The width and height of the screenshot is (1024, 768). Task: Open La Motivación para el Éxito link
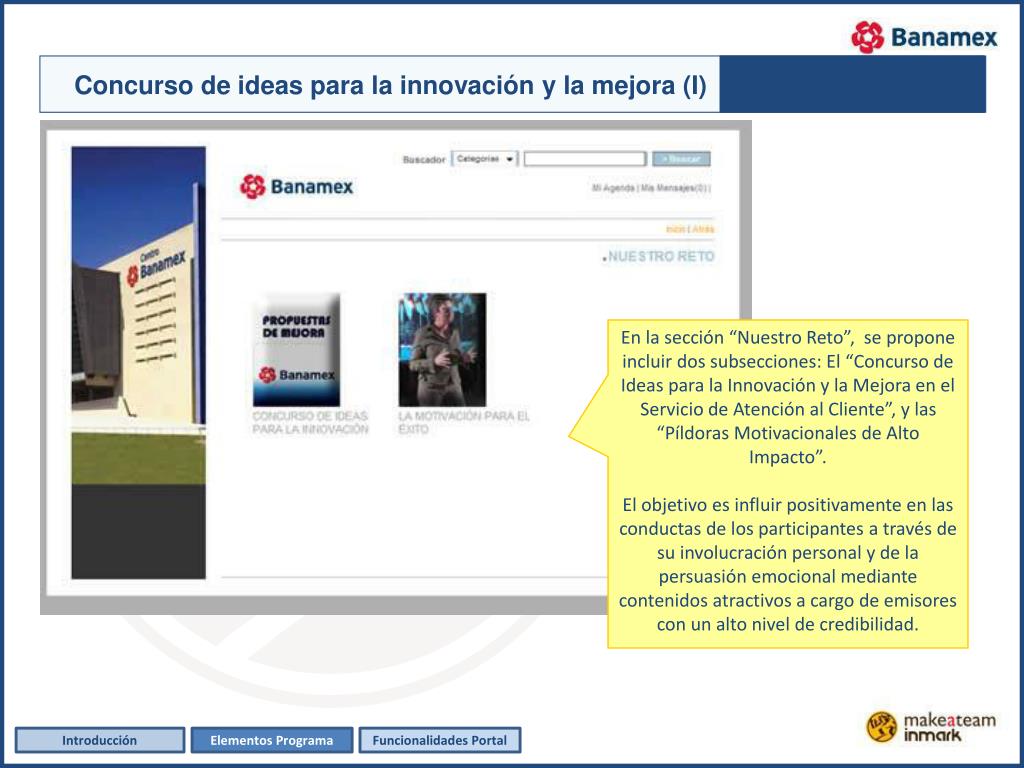(x=464, y=423)
